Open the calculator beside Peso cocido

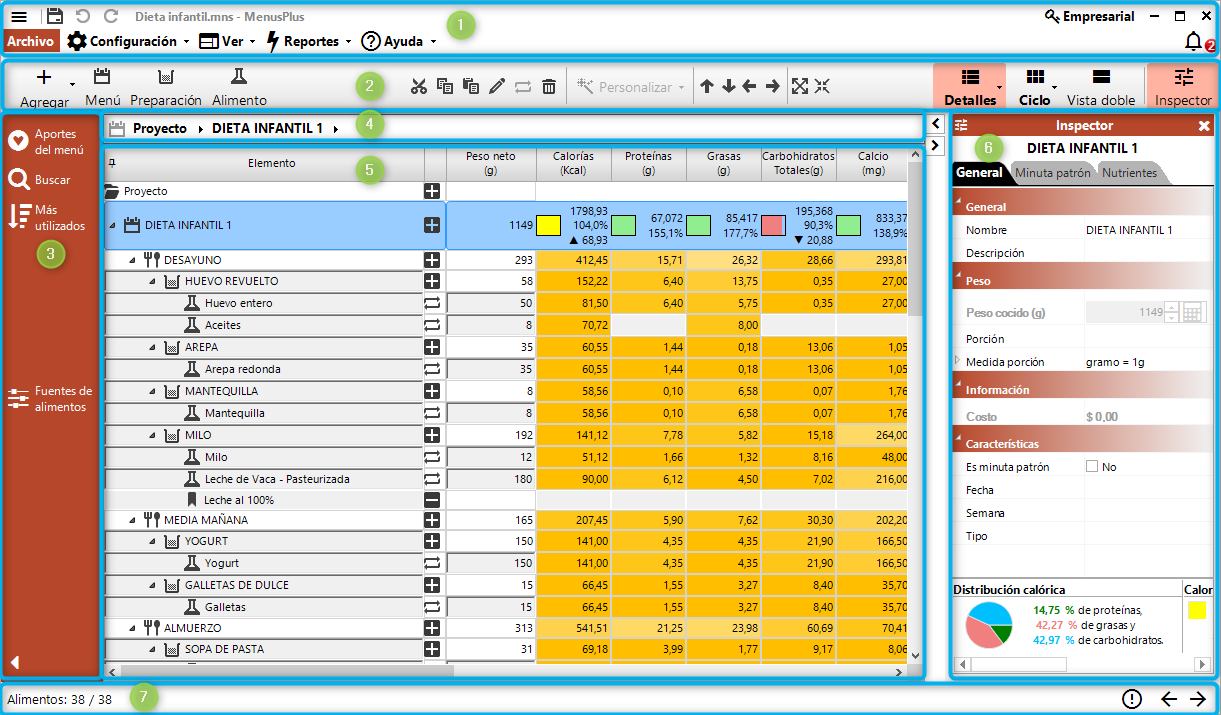point(1193,313)
